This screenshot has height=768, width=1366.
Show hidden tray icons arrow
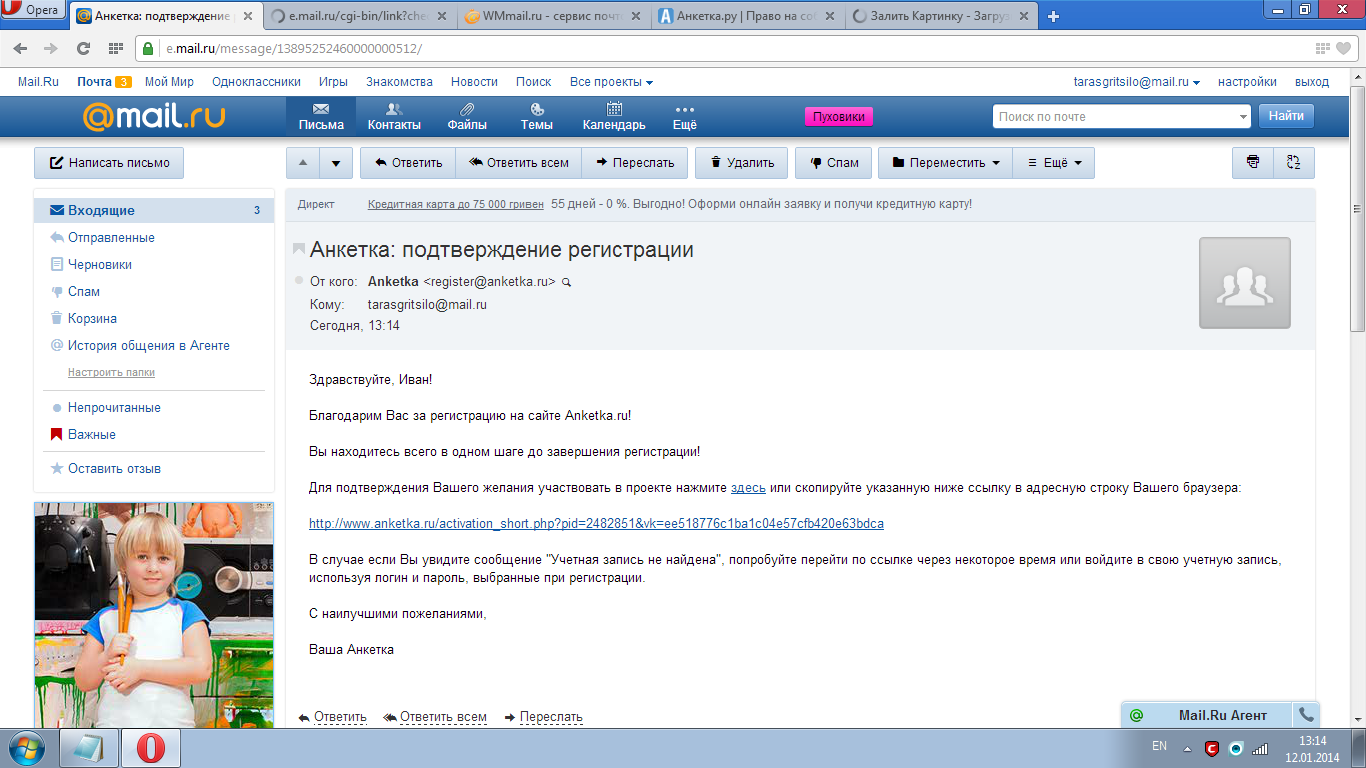(1187, 748)
